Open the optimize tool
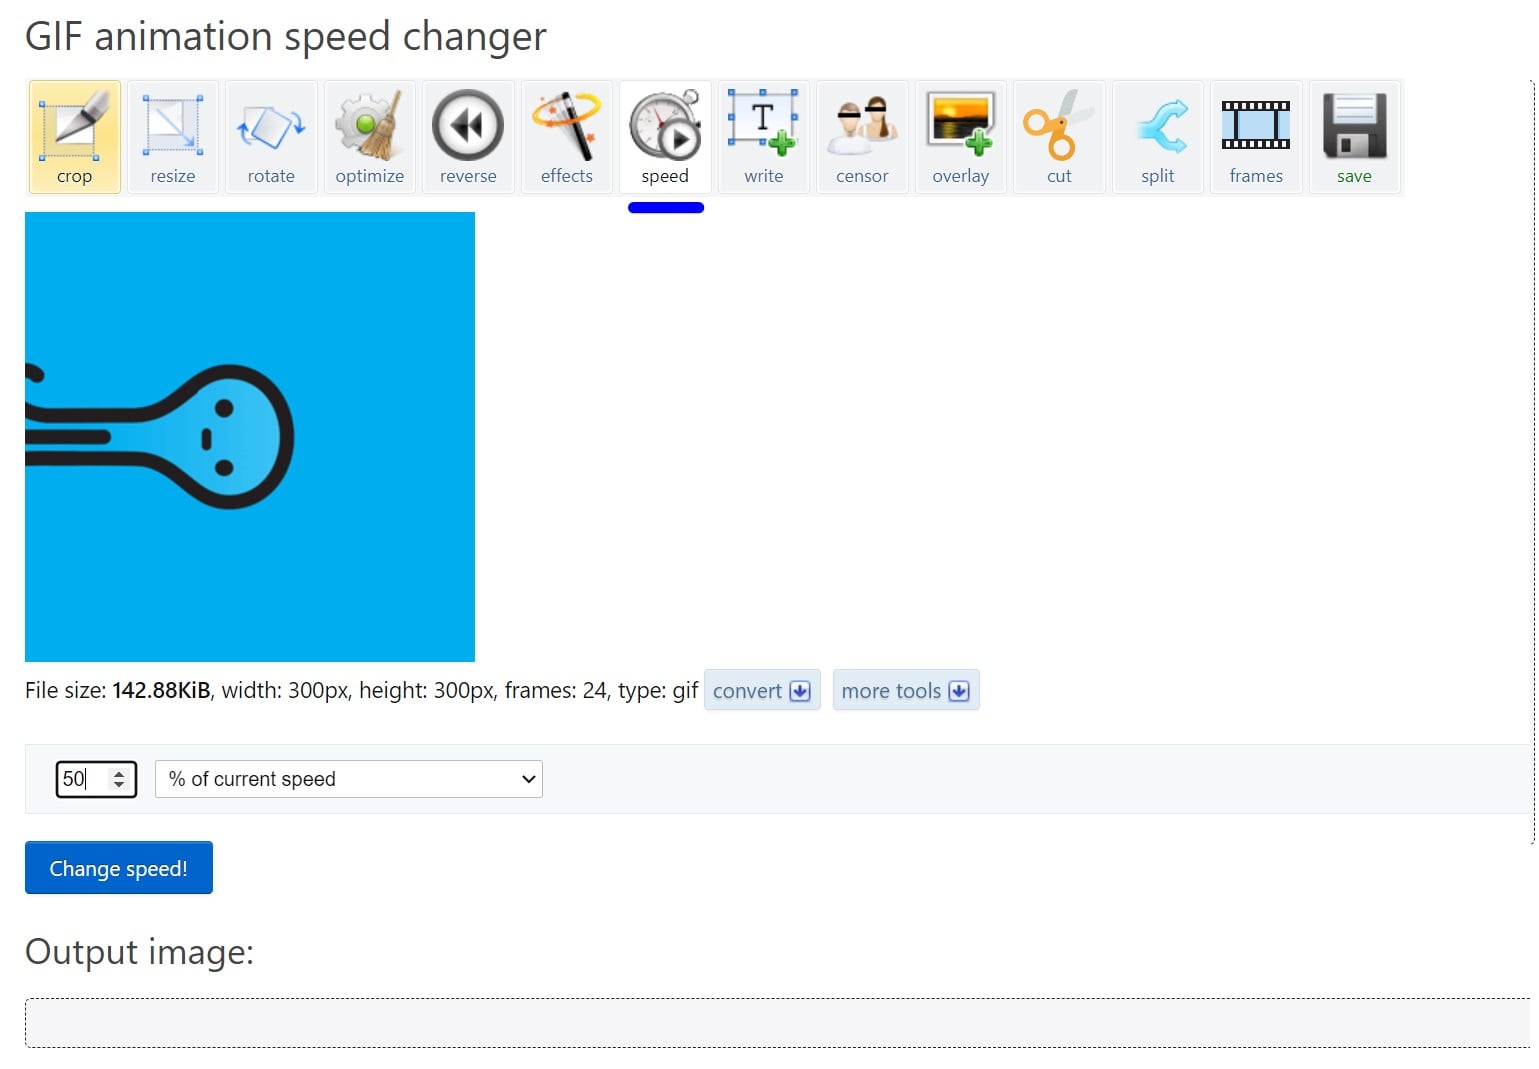 click(x=369, y=137)
